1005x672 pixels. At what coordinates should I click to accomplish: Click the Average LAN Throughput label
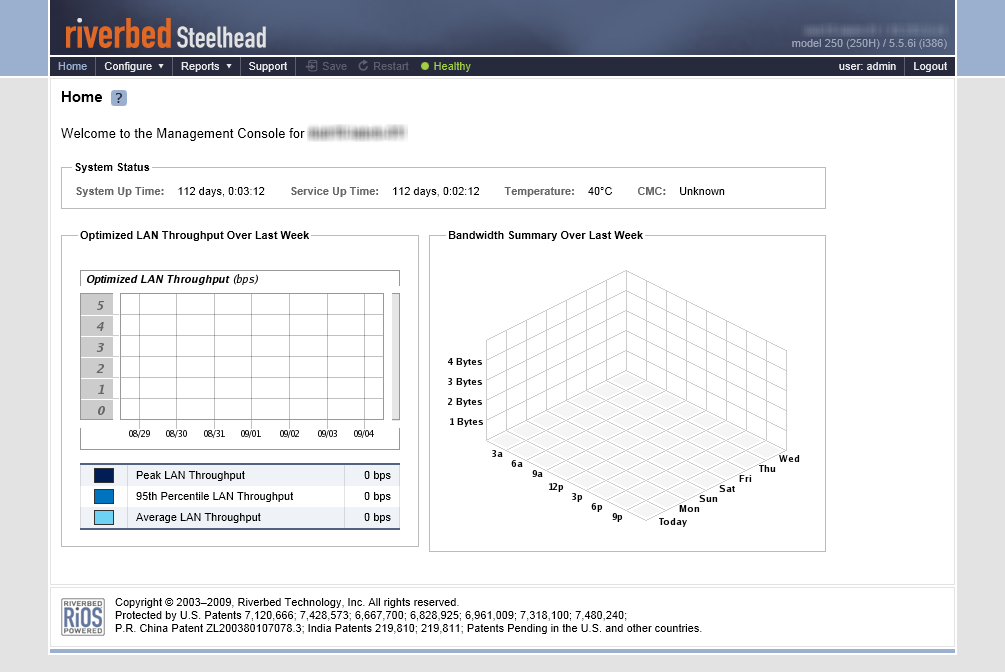pos(198,517)
